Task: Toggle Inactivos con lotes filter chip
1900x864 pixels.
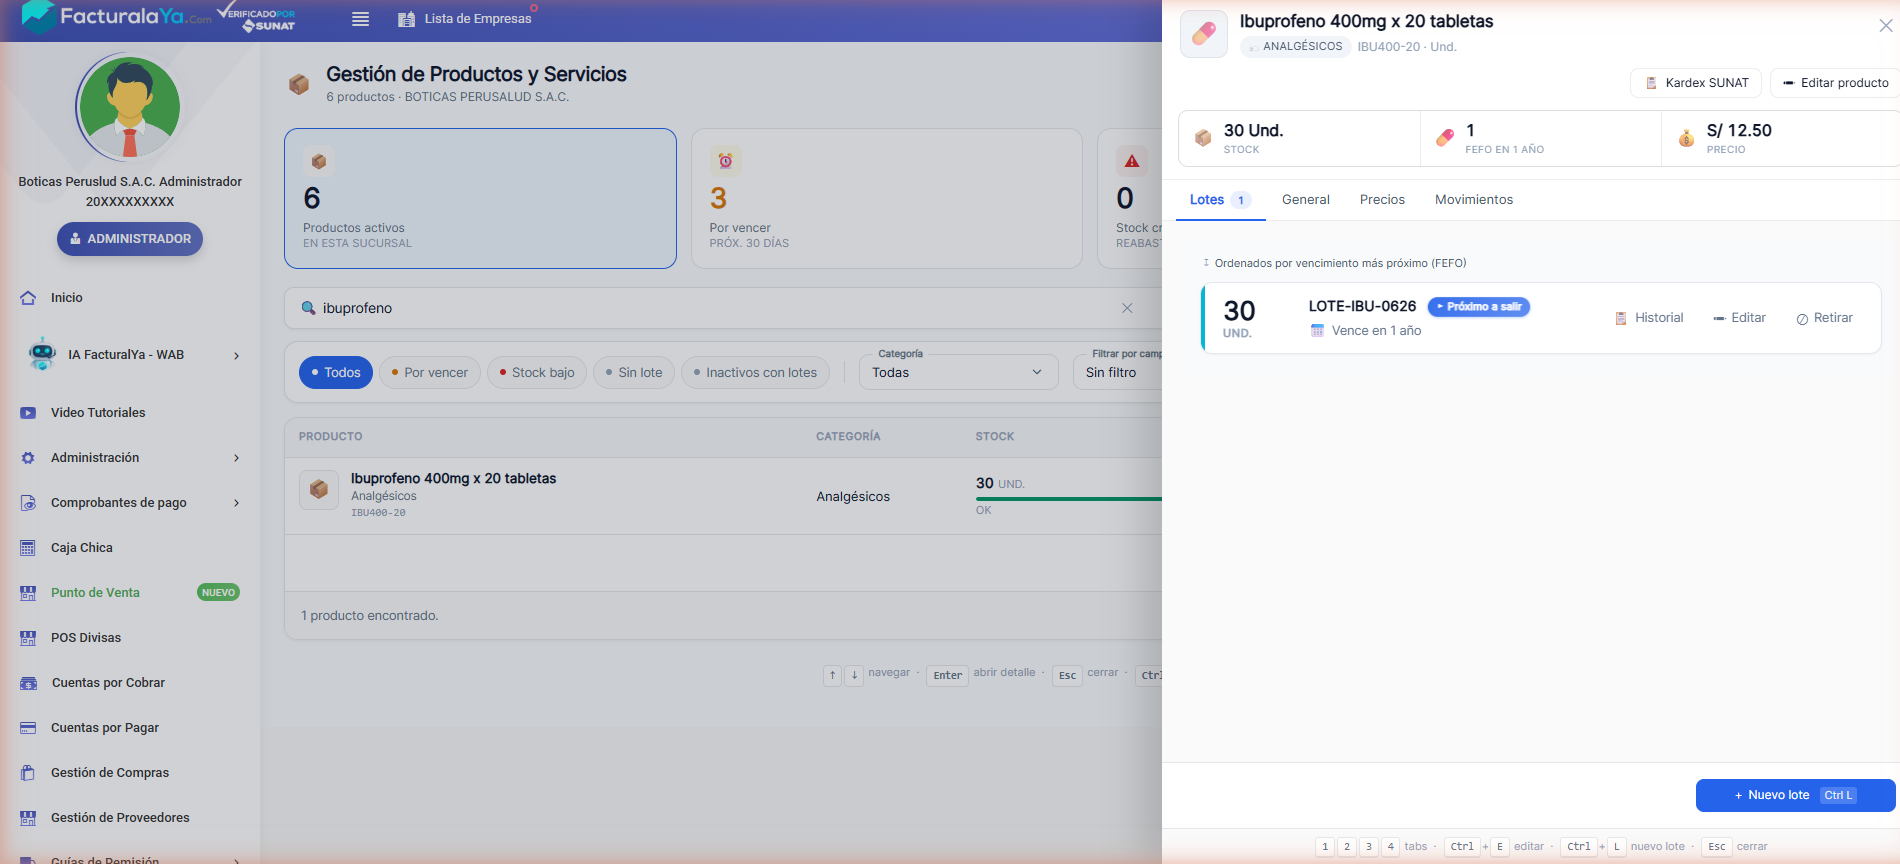Action: point(755,373)
